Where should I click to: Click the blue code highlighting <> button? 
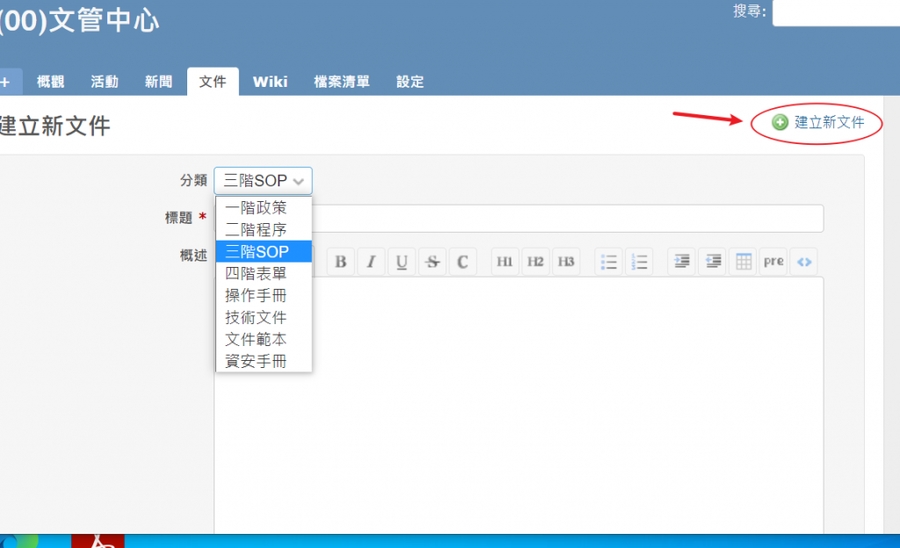point(804,262)
